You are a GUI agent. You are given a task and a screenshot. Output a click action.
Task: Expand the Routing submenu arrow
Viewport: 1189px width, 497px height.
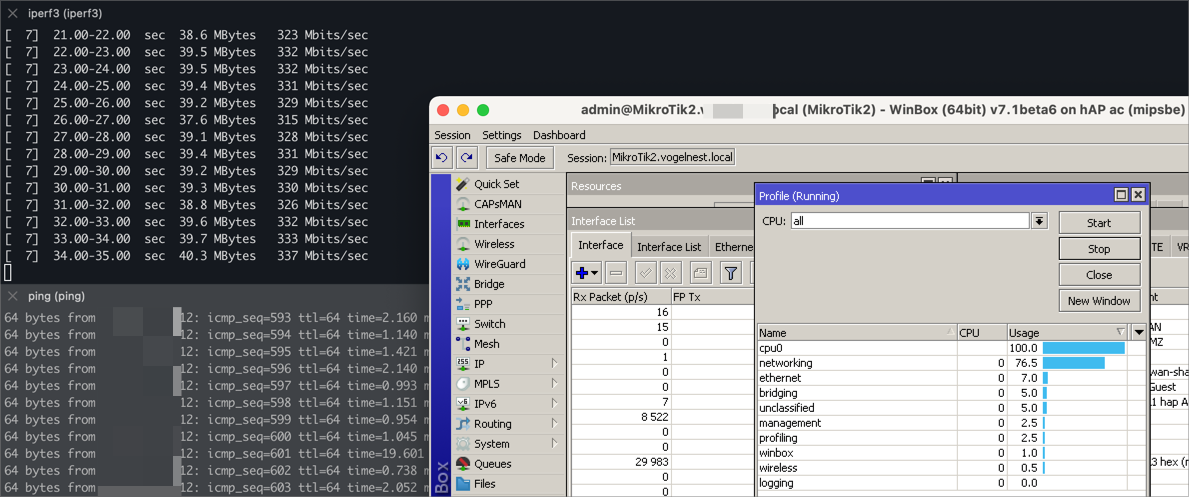pos(555,423)
